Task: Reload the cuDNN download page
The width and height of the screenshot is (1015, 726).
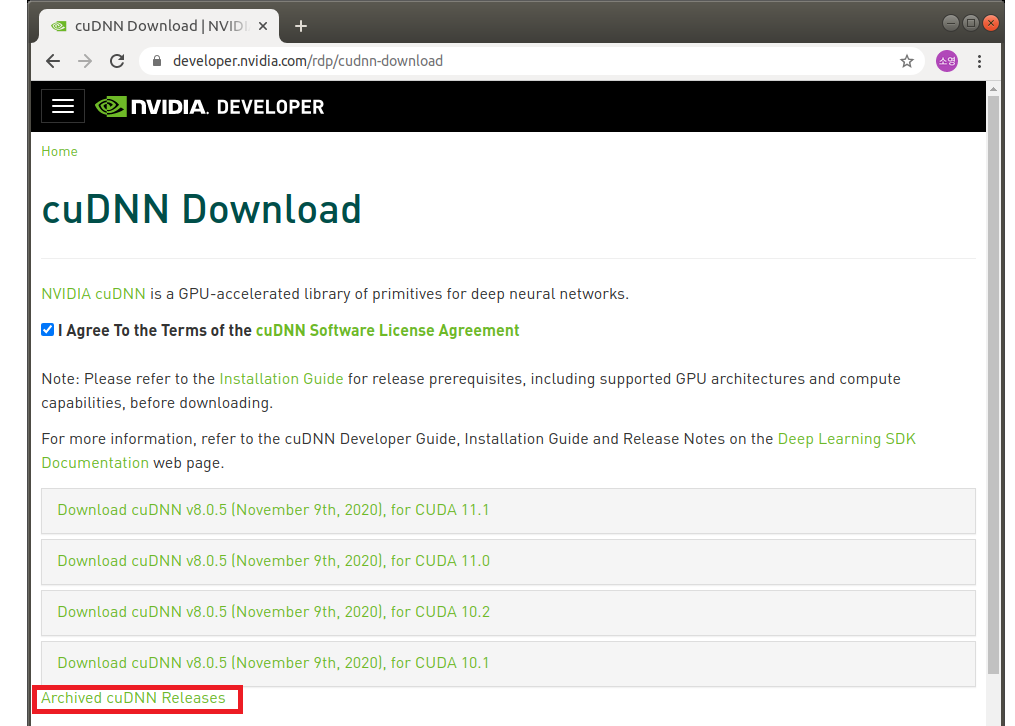Action: [x=117, y=61]
